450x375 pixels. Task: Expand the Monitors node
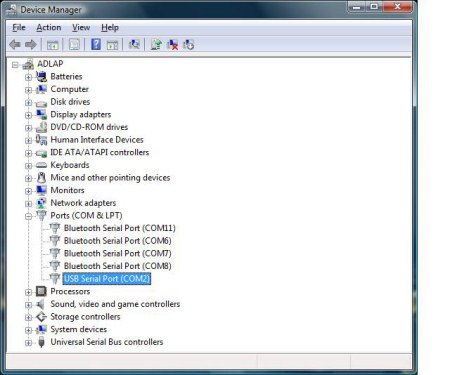coord(28,191)
